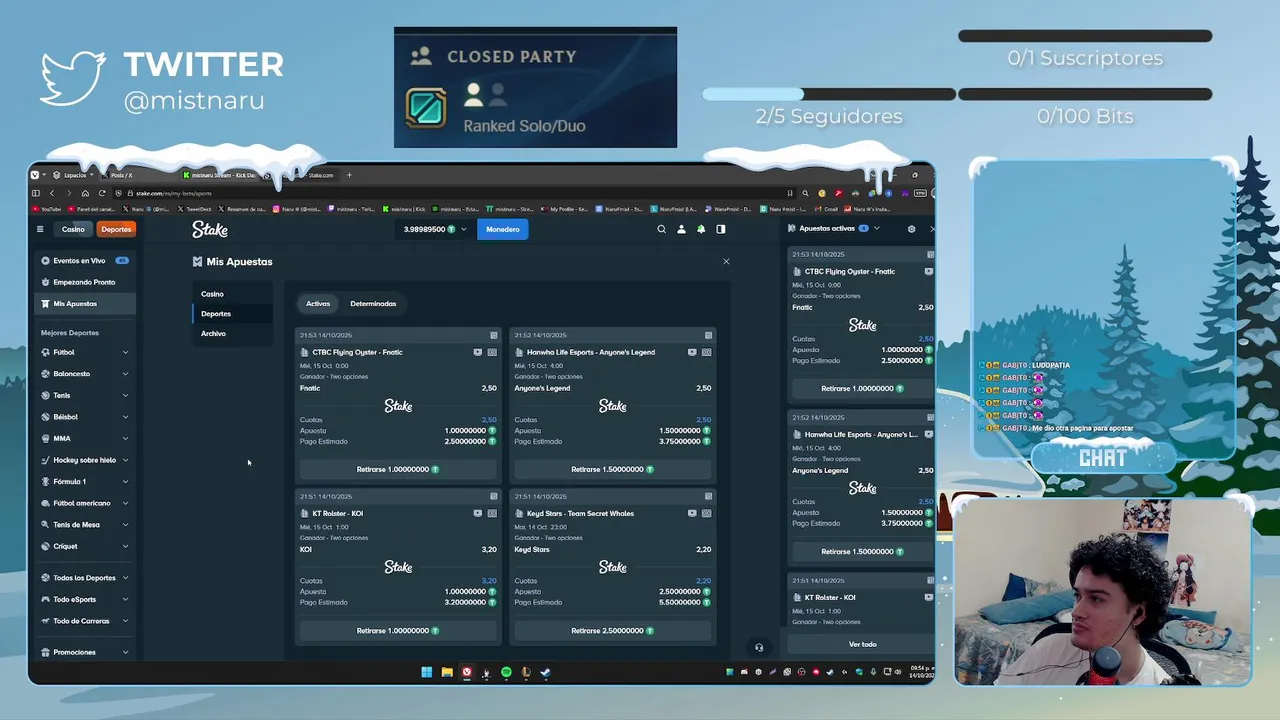
Task: Open live stream icon on CTBC Flying Oyster card
Action: pos(477,352)
